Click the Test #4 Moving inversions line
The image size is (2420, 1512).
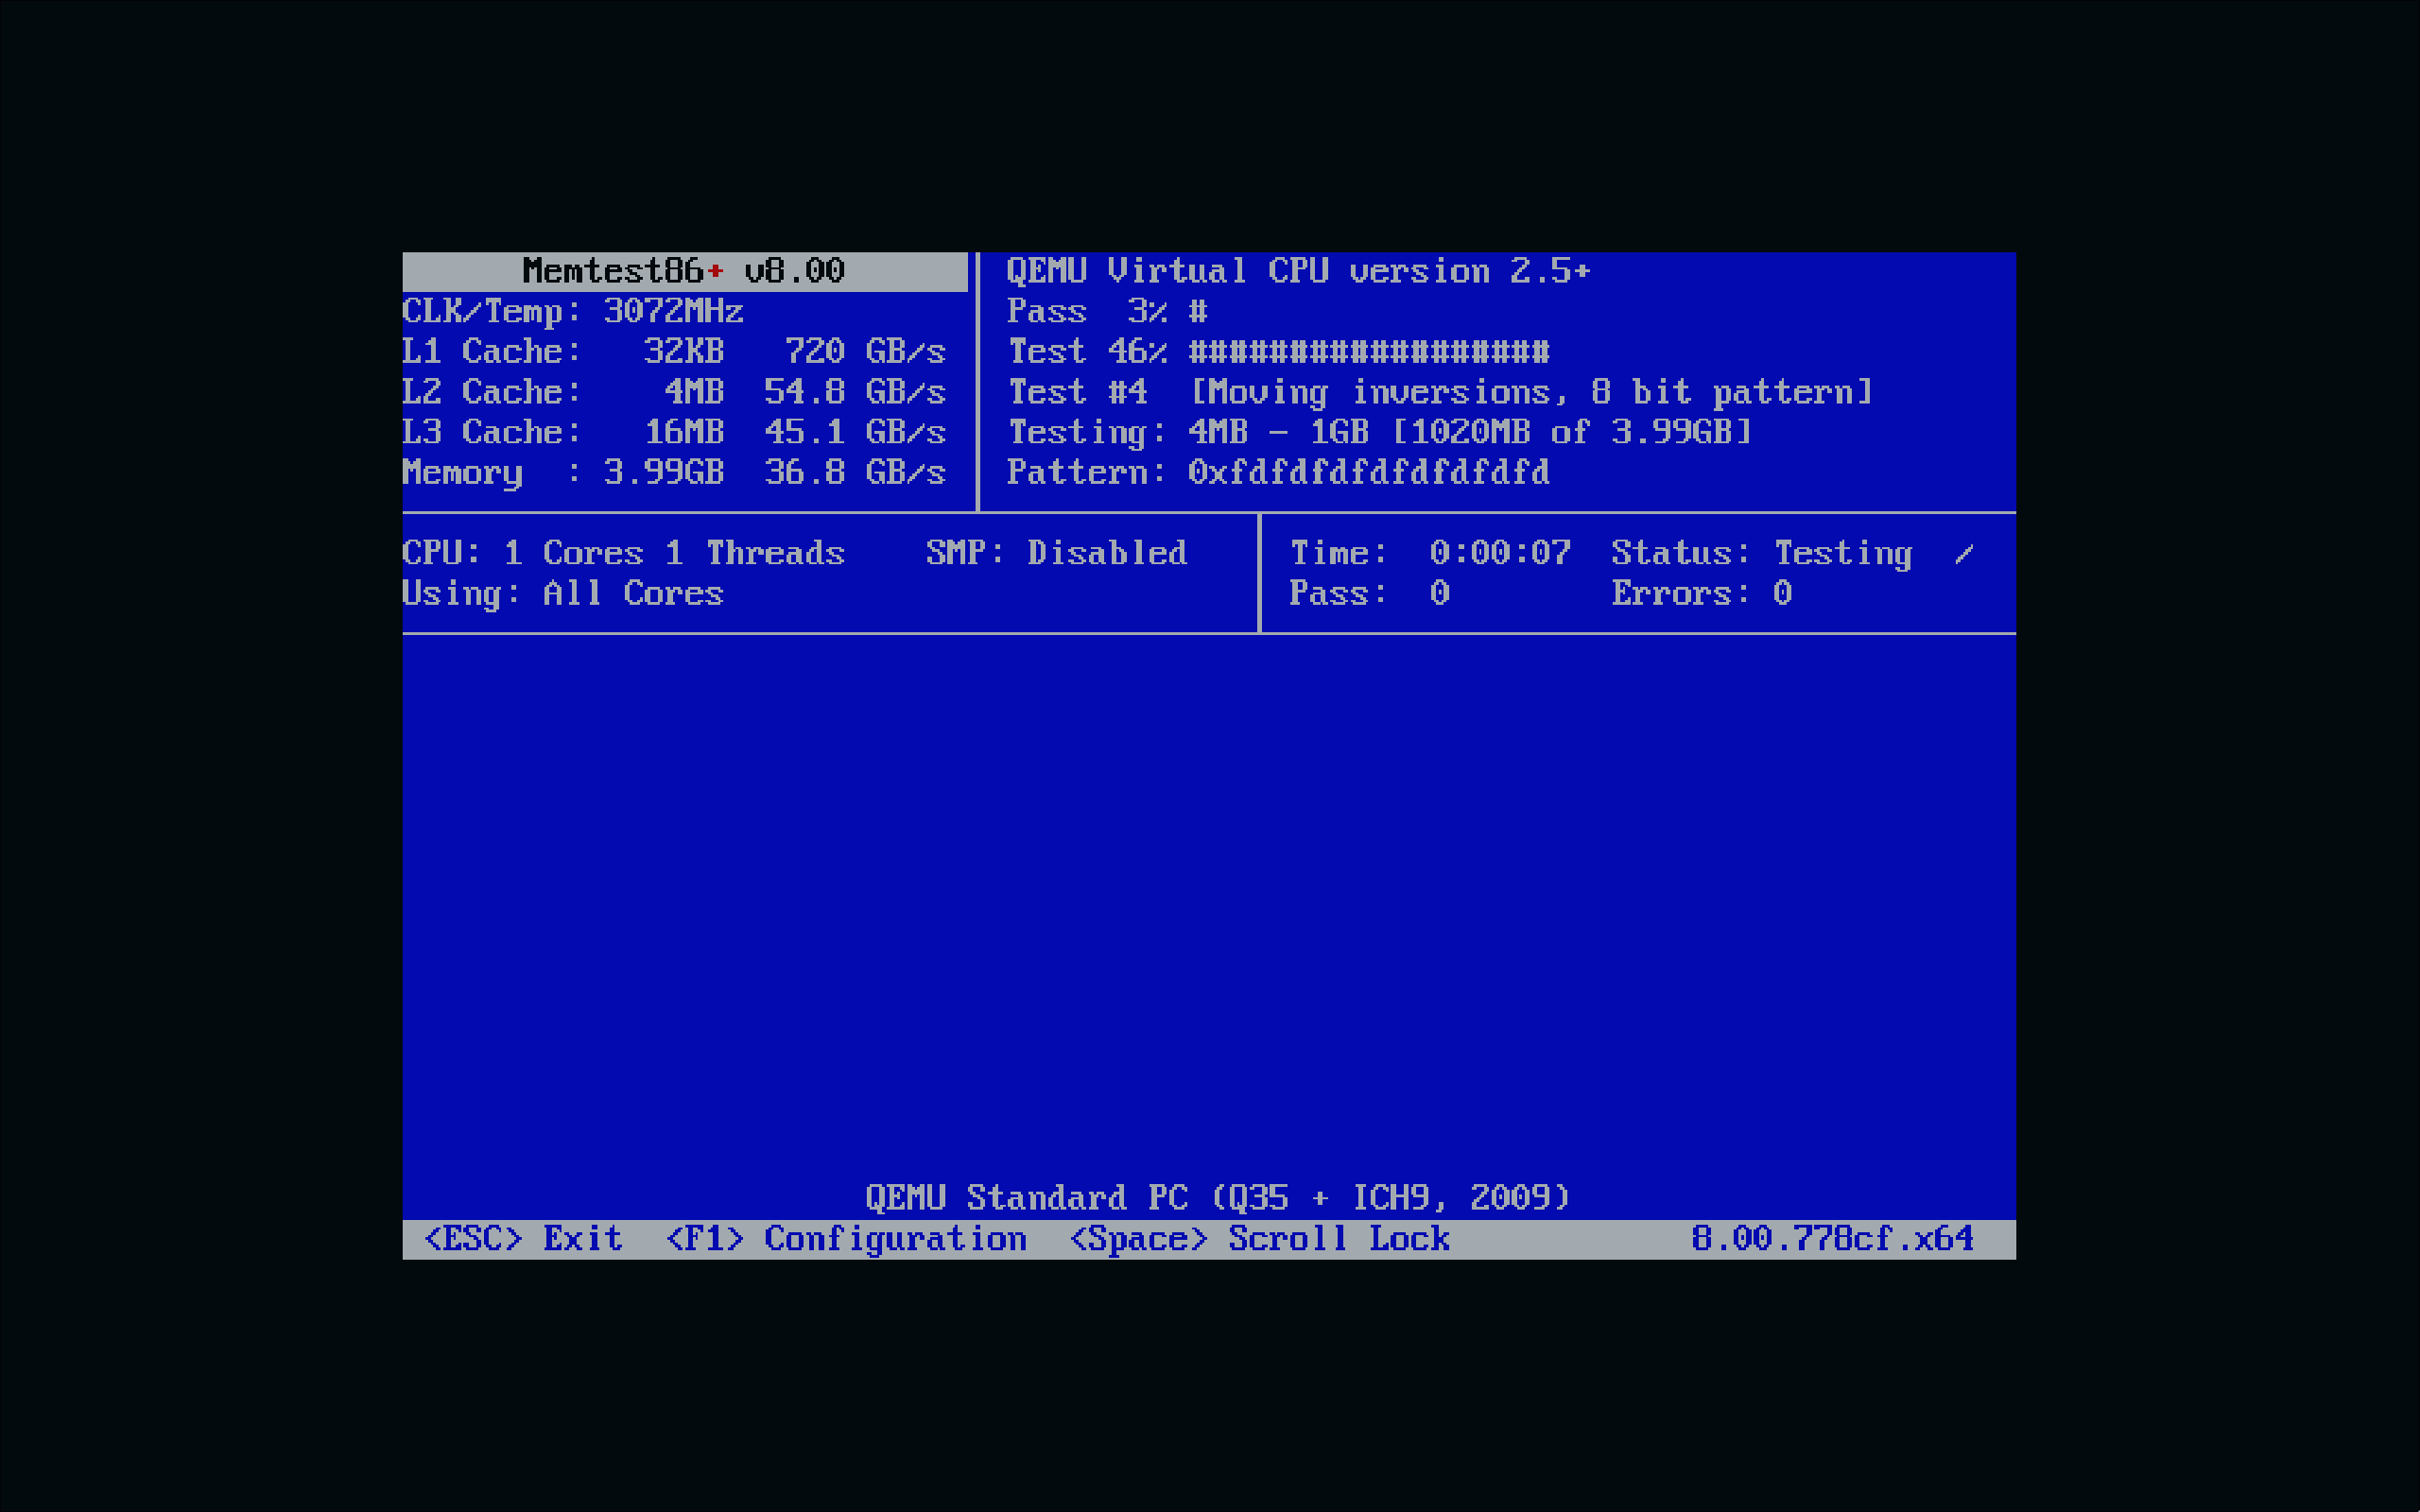point(1439,391)
